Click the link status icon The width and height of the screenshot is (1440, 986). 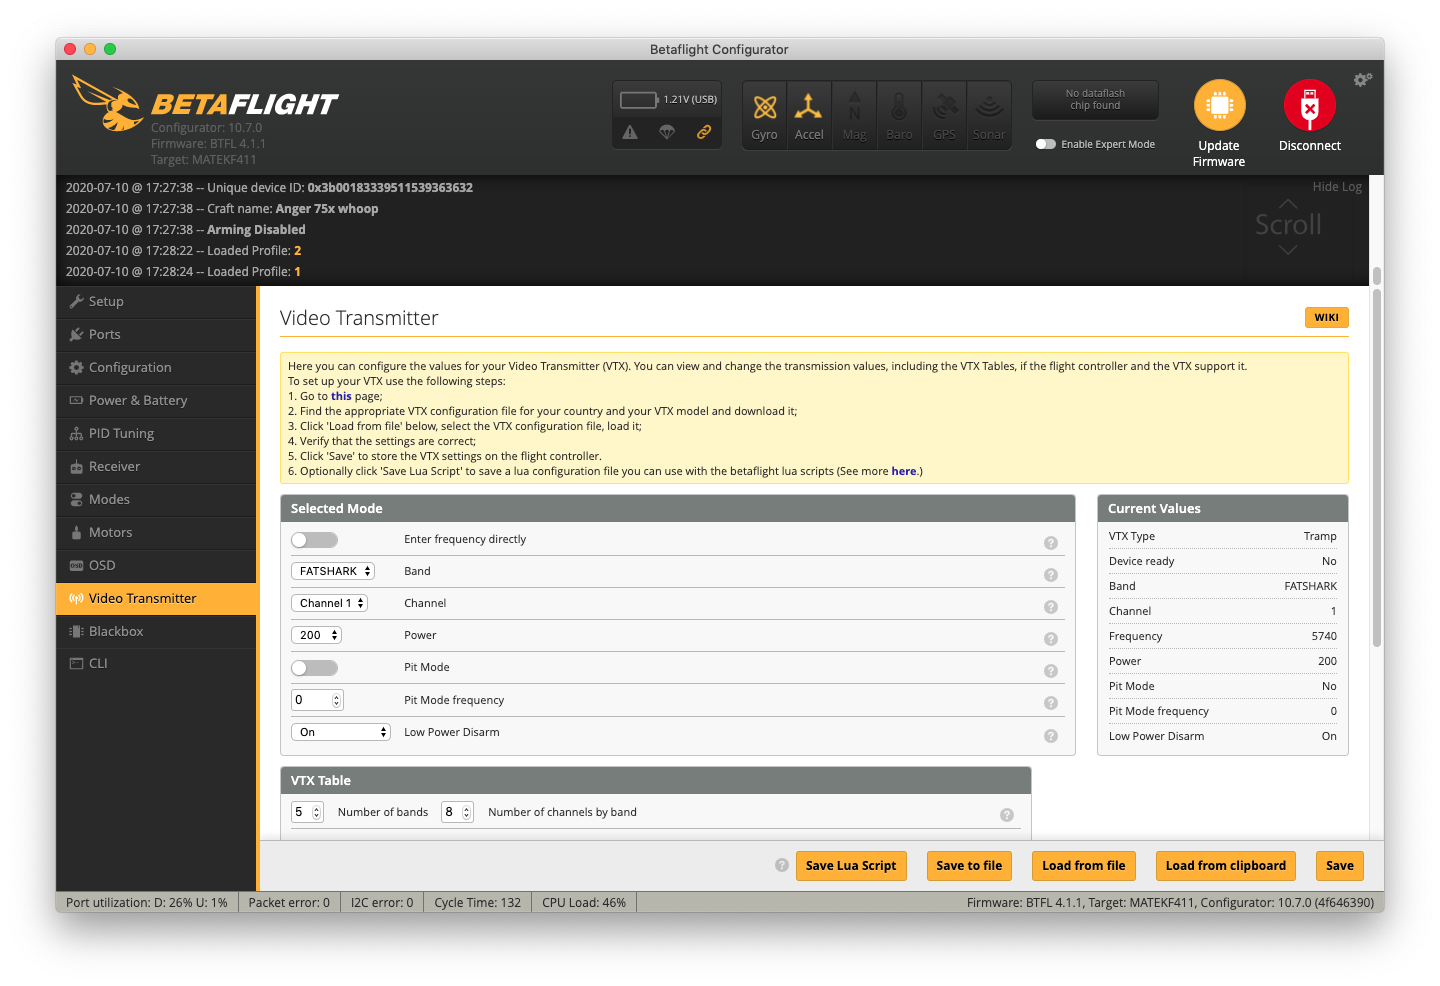704,132
